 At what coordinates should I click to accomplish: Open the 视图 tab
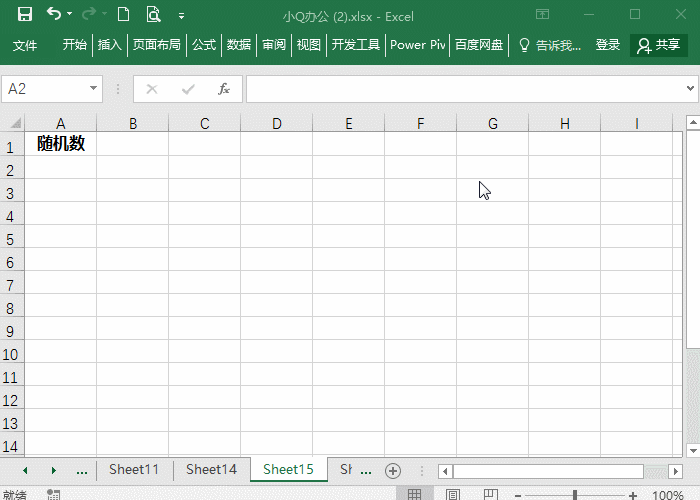coord(309,45)
